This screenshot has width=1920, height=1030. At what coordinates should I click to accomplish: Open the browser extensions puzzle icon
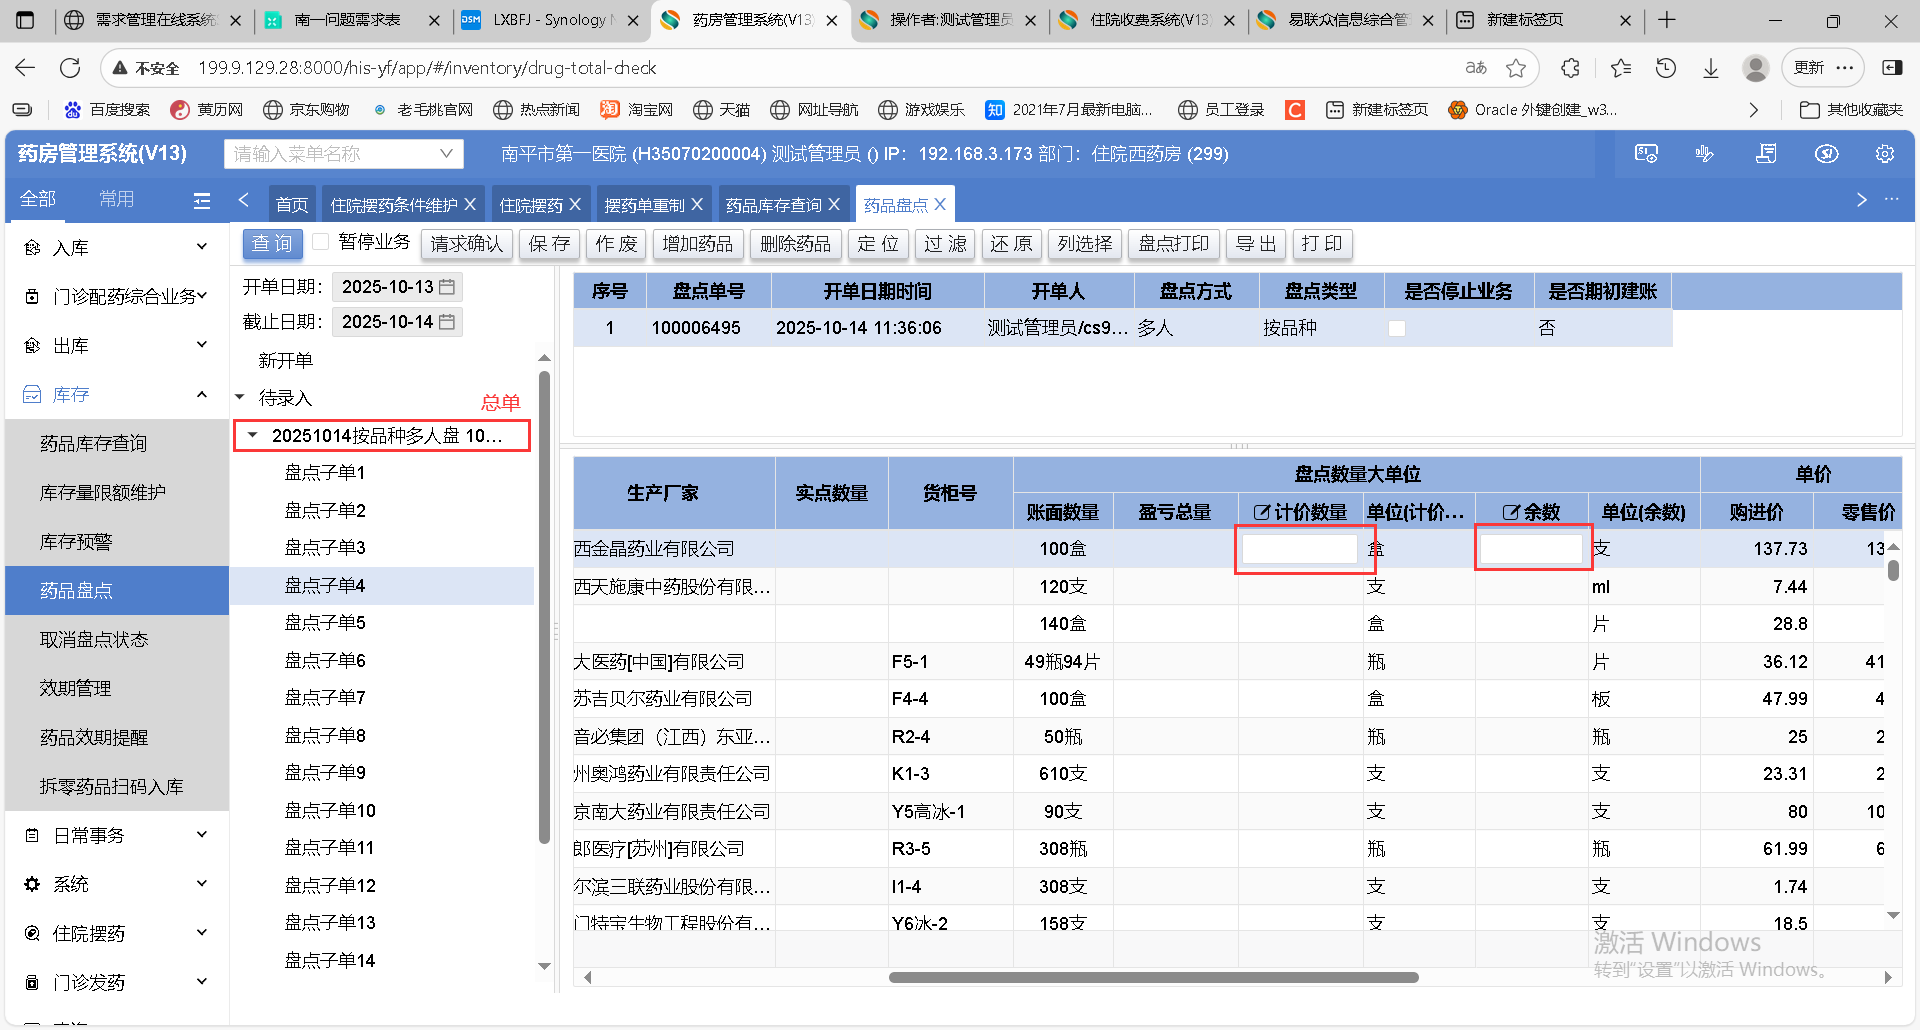1570,68
